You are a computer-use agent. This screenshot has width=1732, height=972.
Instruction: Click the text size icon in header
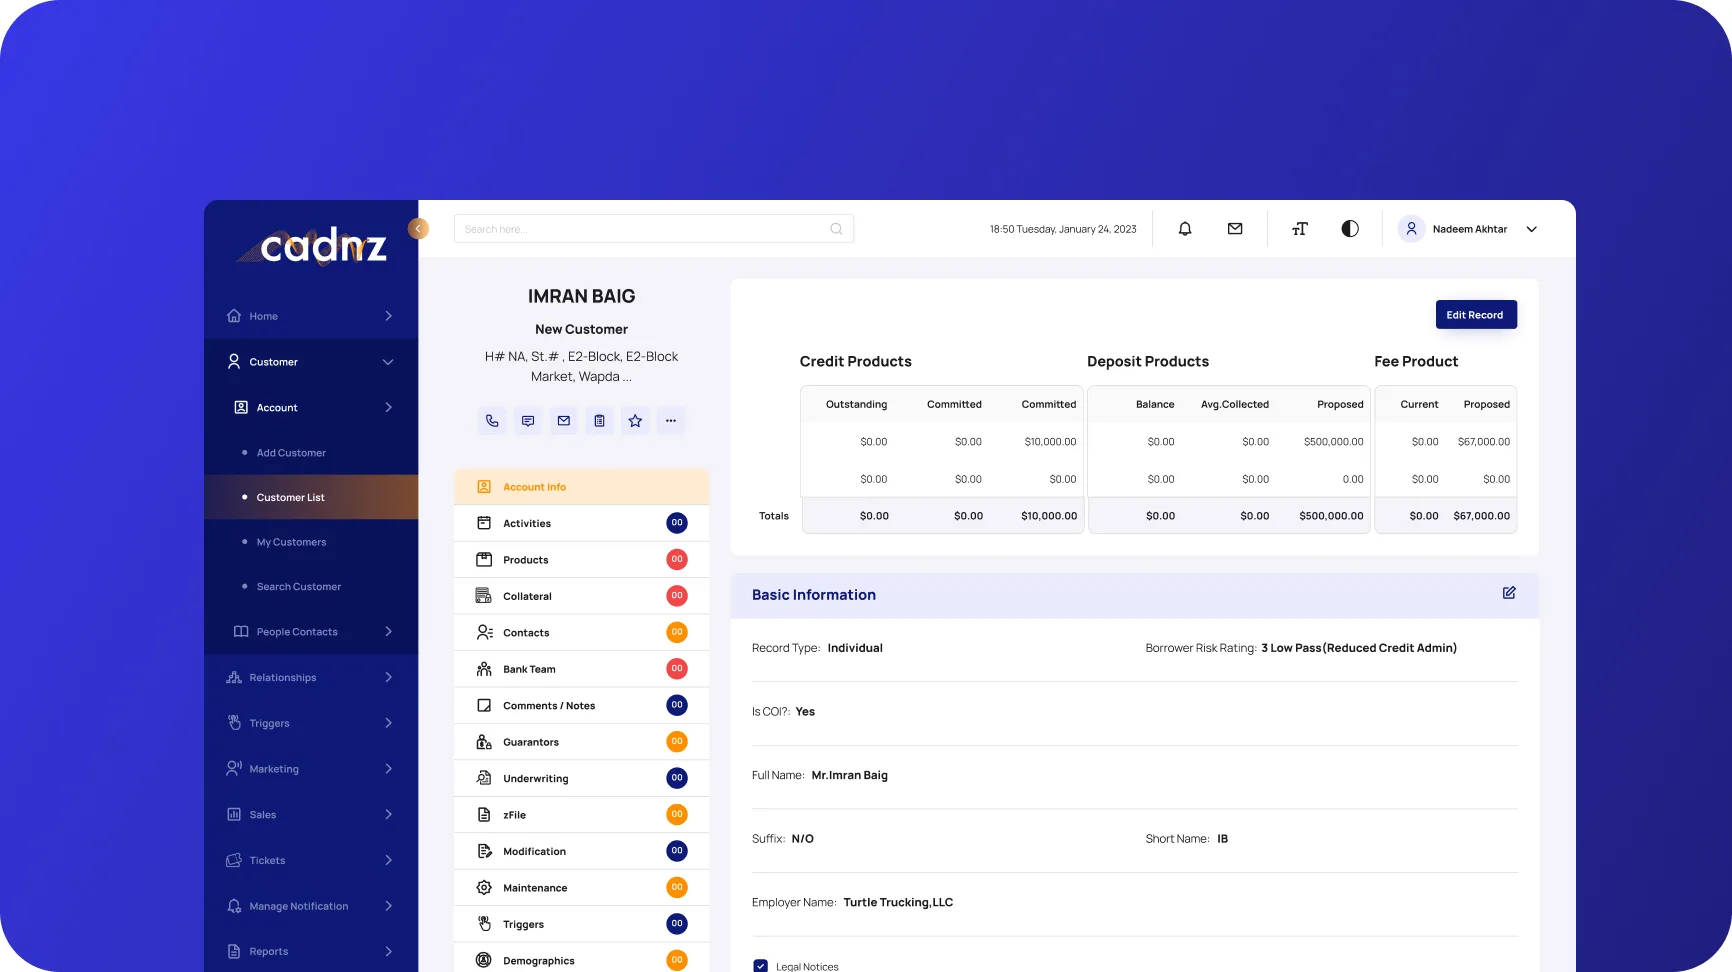point(1299,229)
